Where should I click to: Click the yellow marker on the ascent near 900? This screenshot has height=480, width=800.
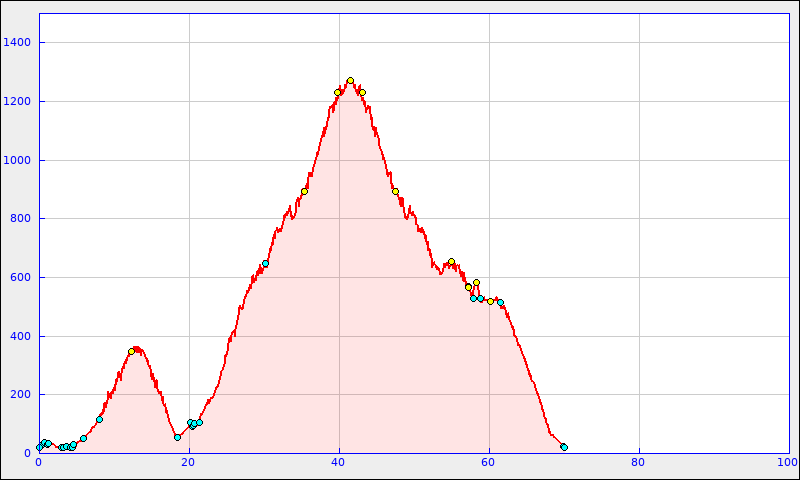tap(304, 191)
